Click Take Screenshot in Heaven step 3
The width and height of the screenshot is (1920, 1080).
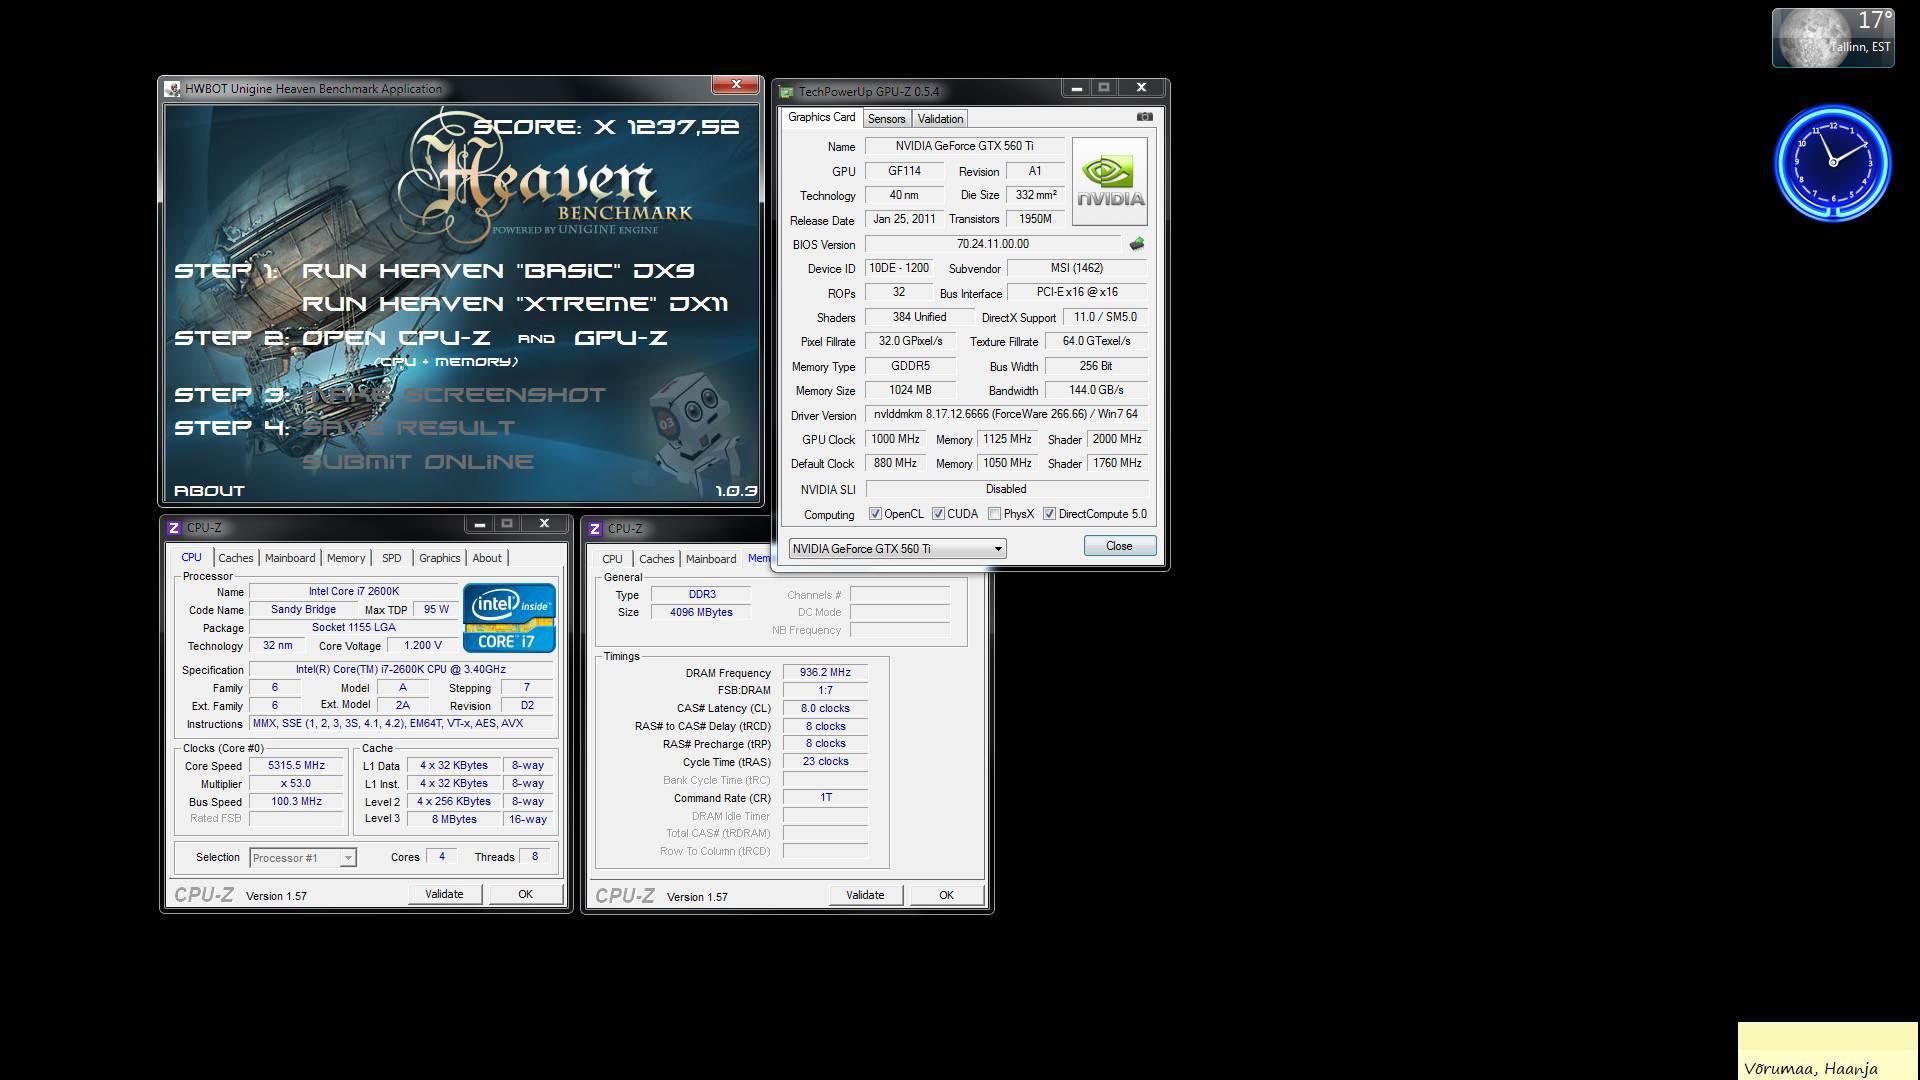click(454, 395)
